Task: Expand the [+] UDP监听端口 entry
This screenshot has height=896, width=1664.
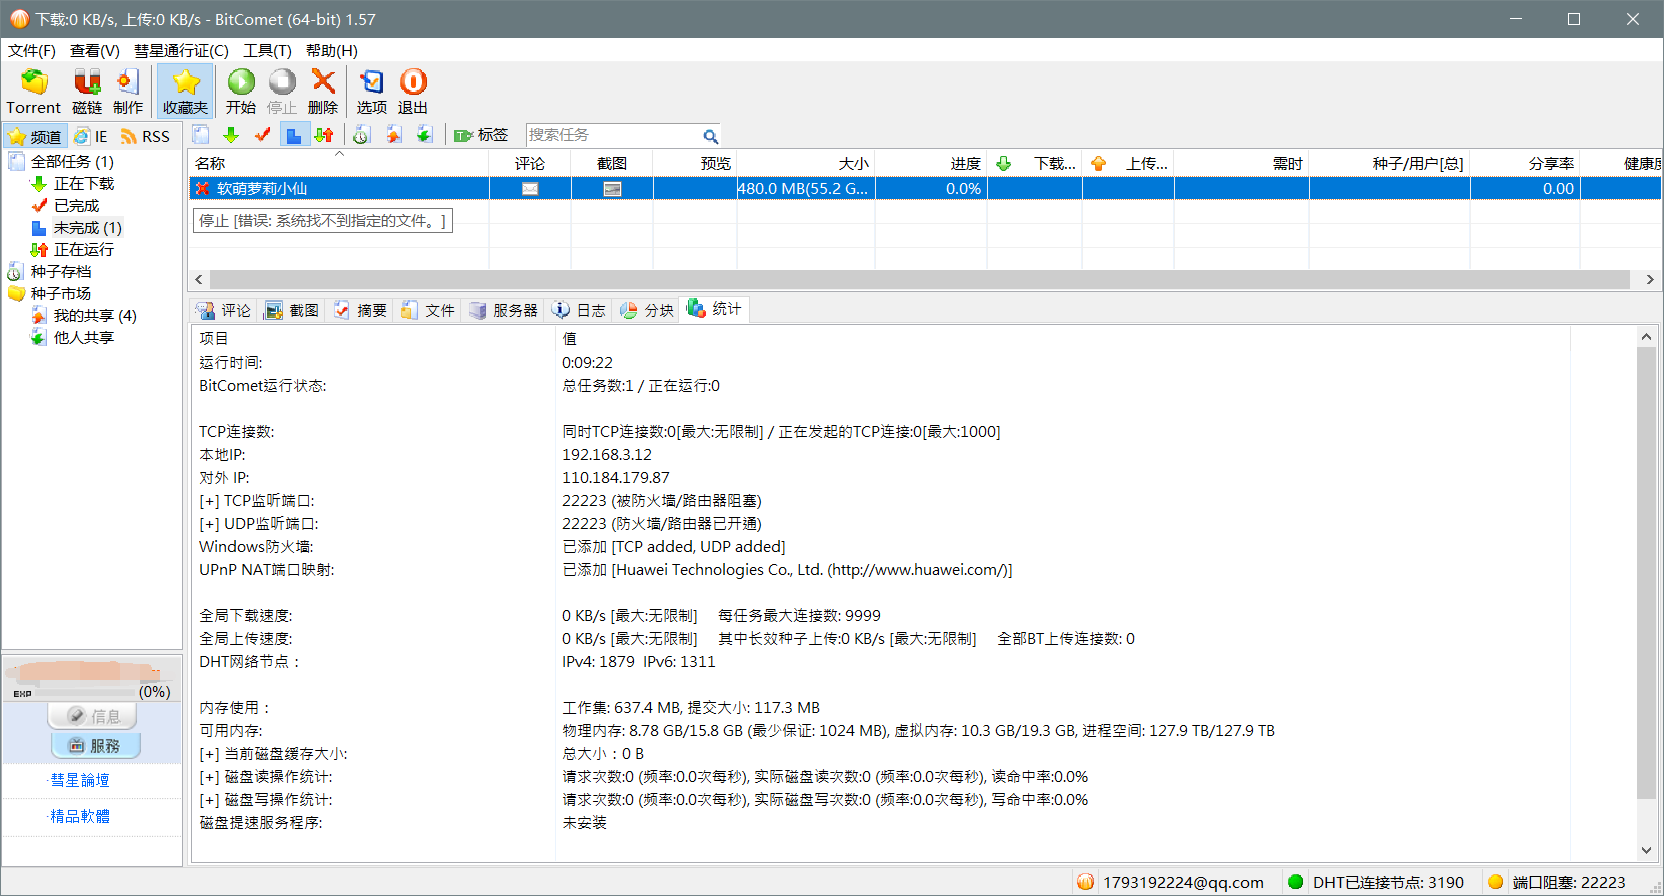Action: point(258,523)
